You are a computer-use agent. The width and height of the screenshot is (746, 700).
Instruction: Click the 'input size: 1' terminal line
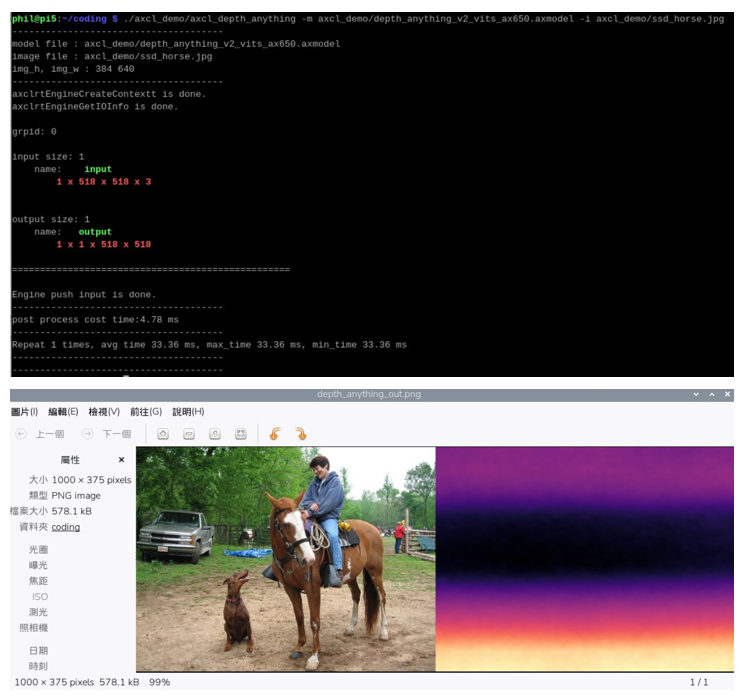click(48, 157)
